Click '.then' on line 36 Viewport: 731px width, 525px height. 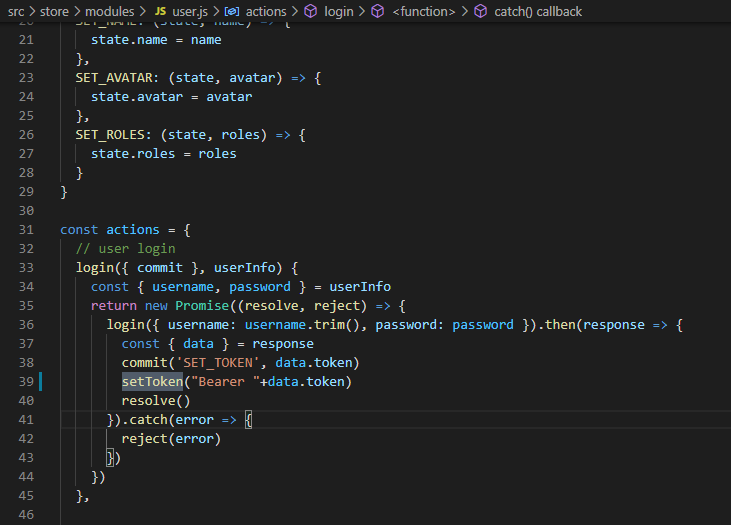(557, 325)
